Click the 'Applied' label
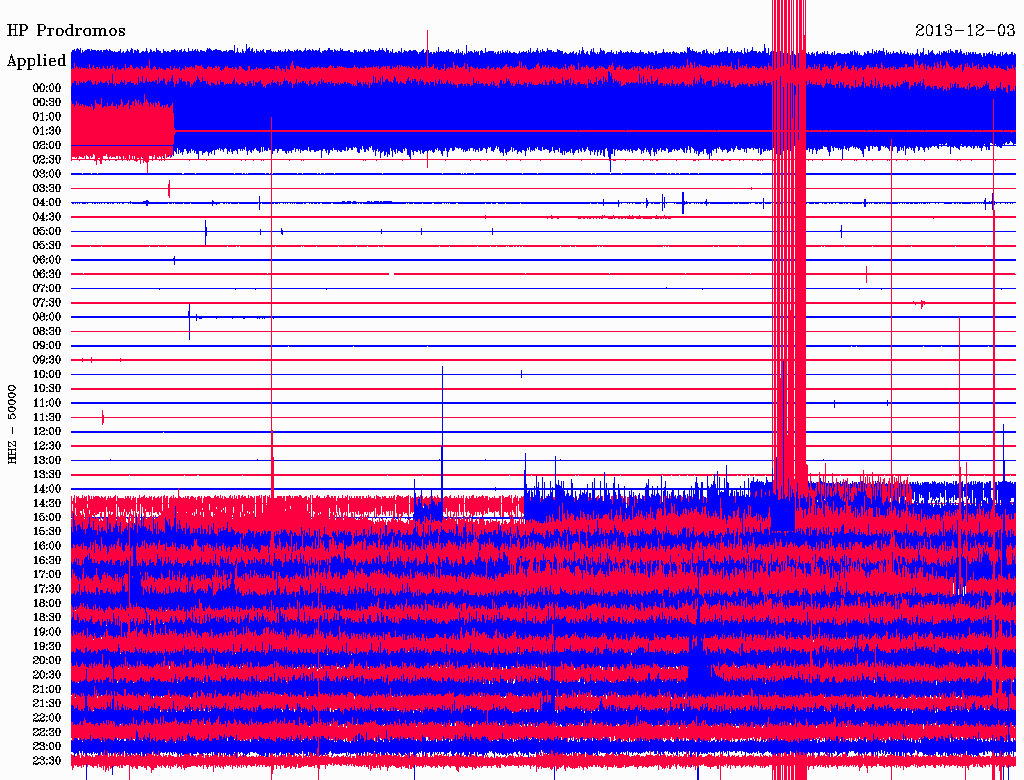This screenshot has height=780, width=1024. pyautogui.click(x=37, y=61)
